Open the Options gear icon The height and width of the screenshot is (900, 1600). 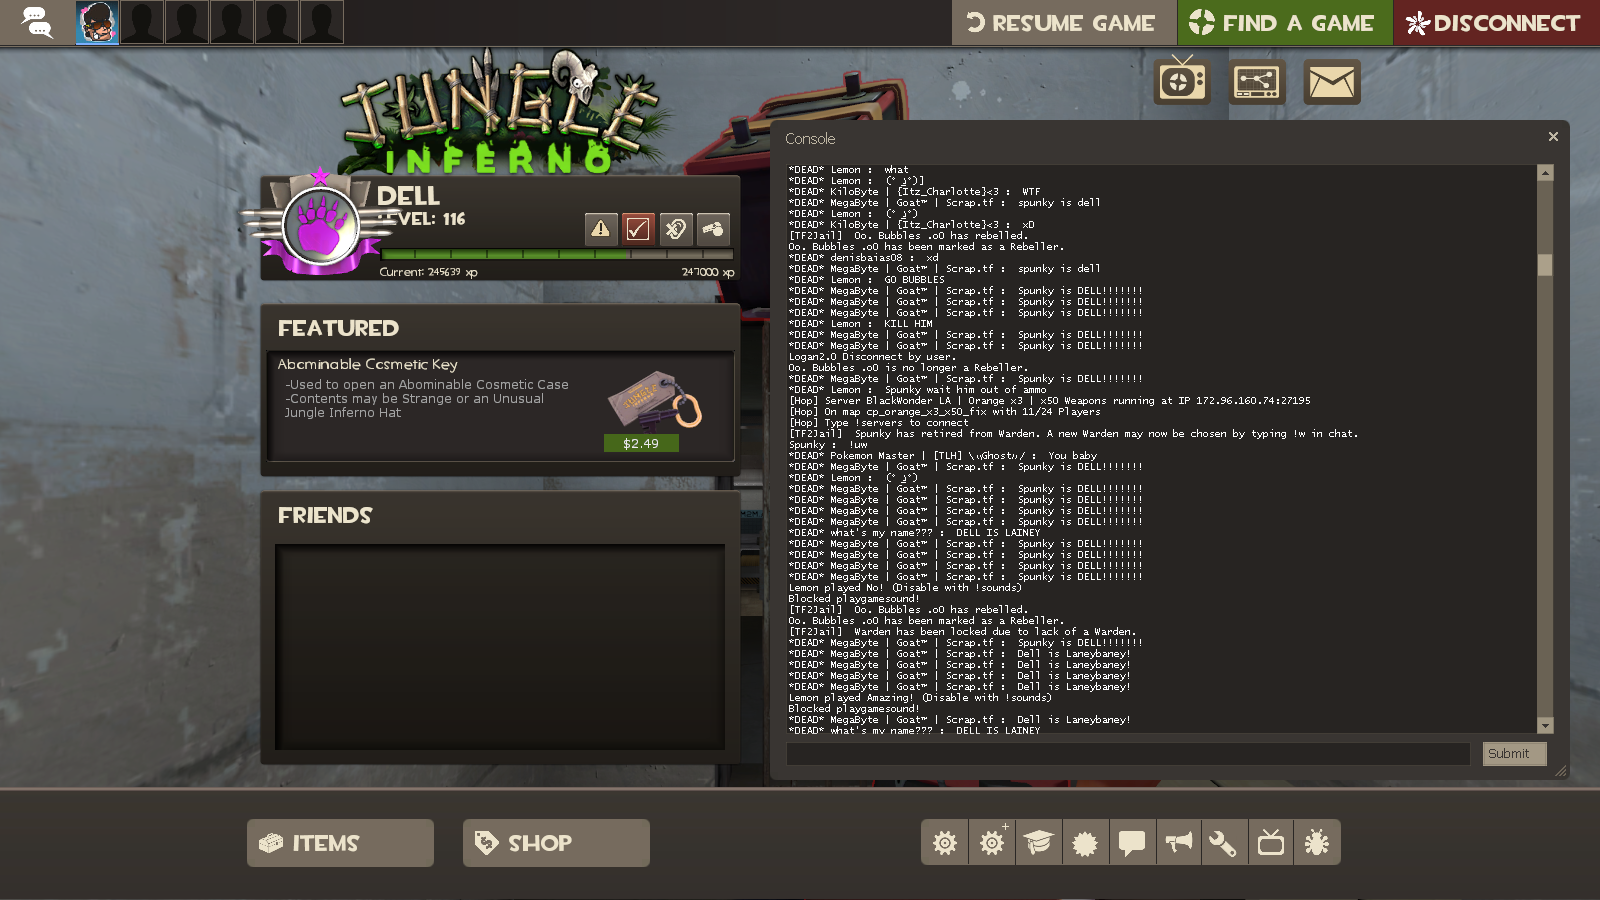pyautogui.click(x=944, y=843)
